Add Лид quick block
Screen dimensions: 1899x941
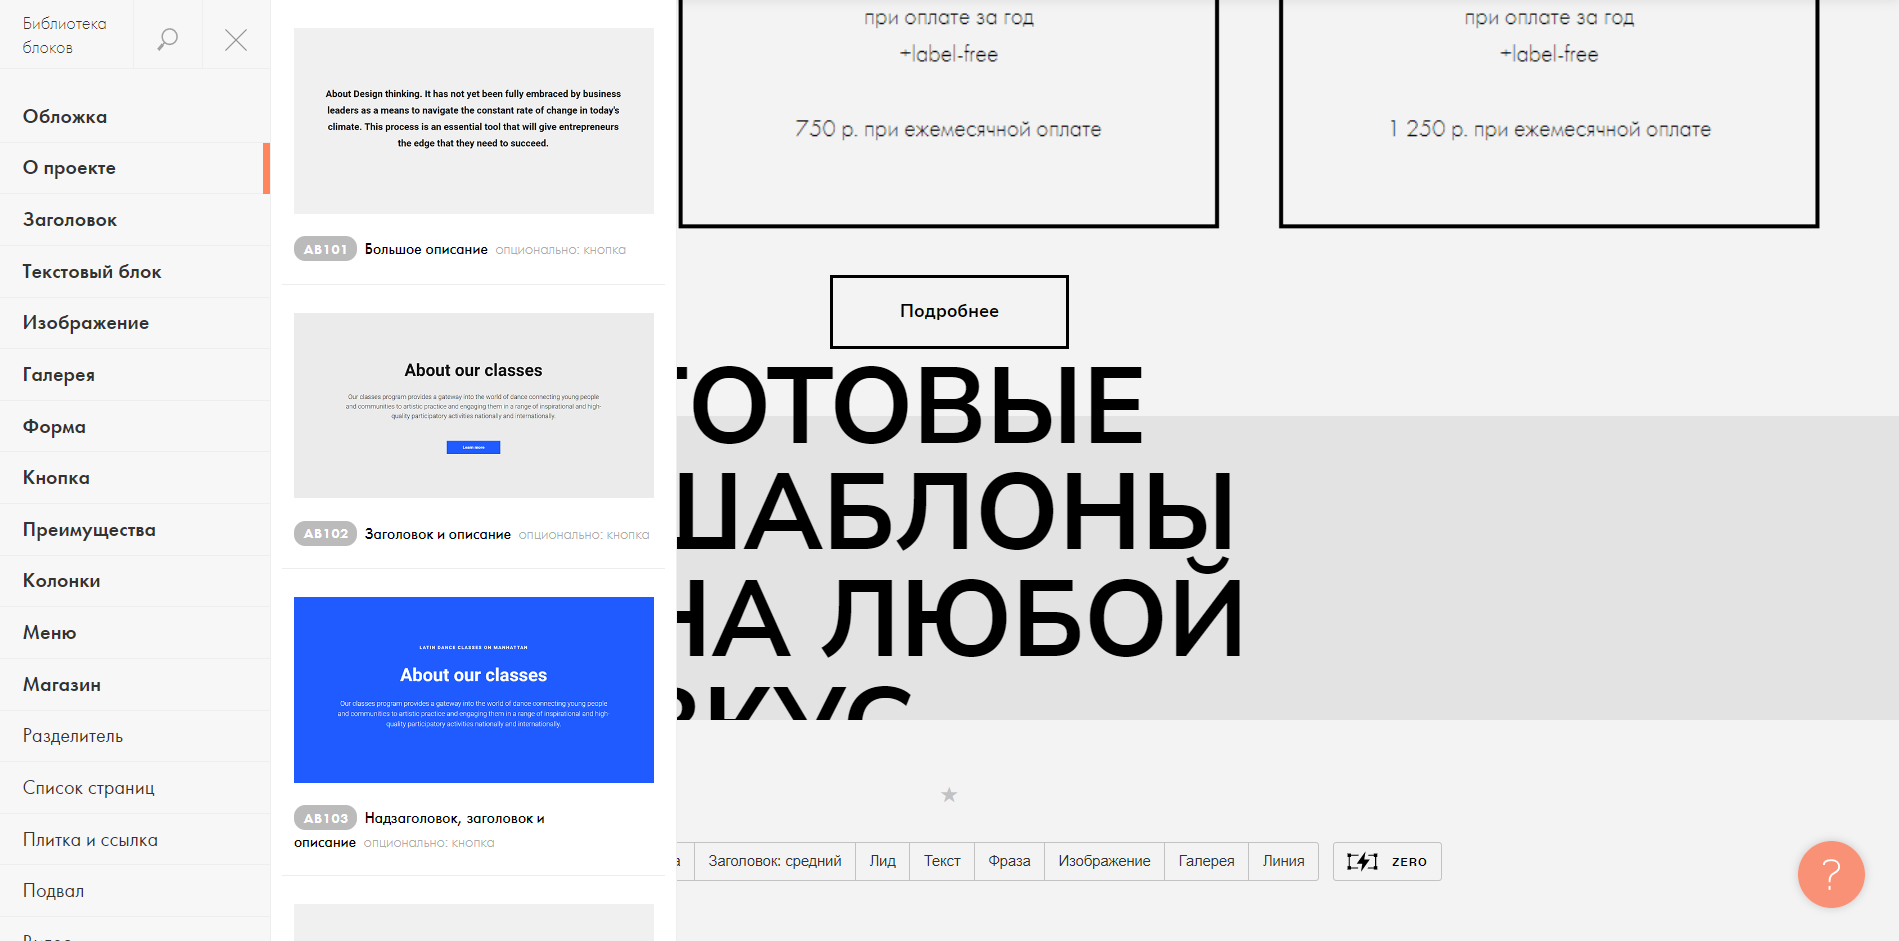click(x=883, y=861)
